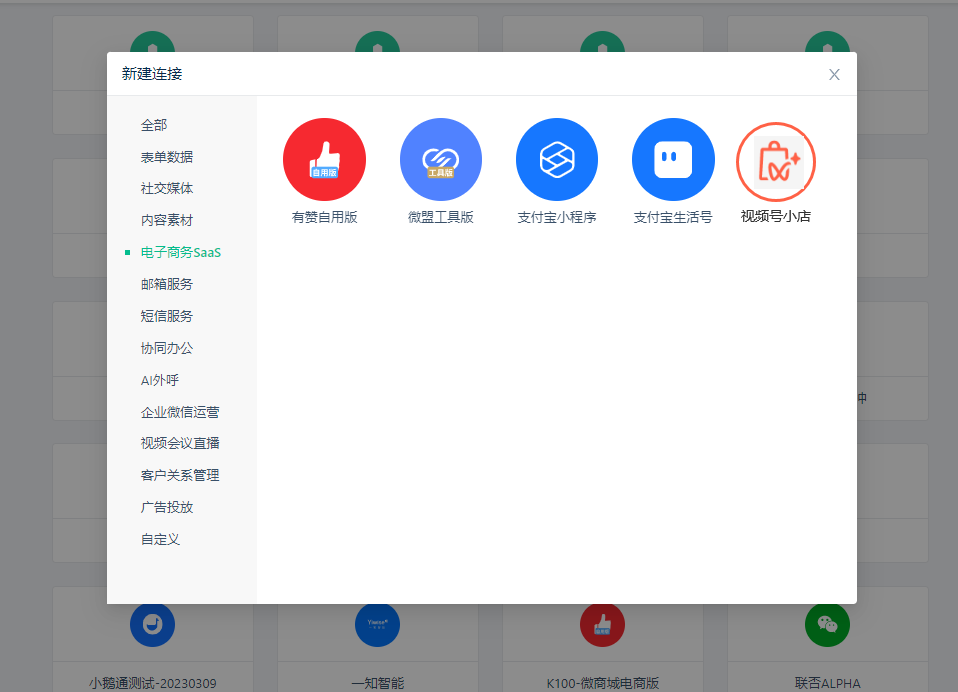Viewport: 958px width, 692px height.
Task: Go to the 内容素材 category
Action: click(167, 220)
